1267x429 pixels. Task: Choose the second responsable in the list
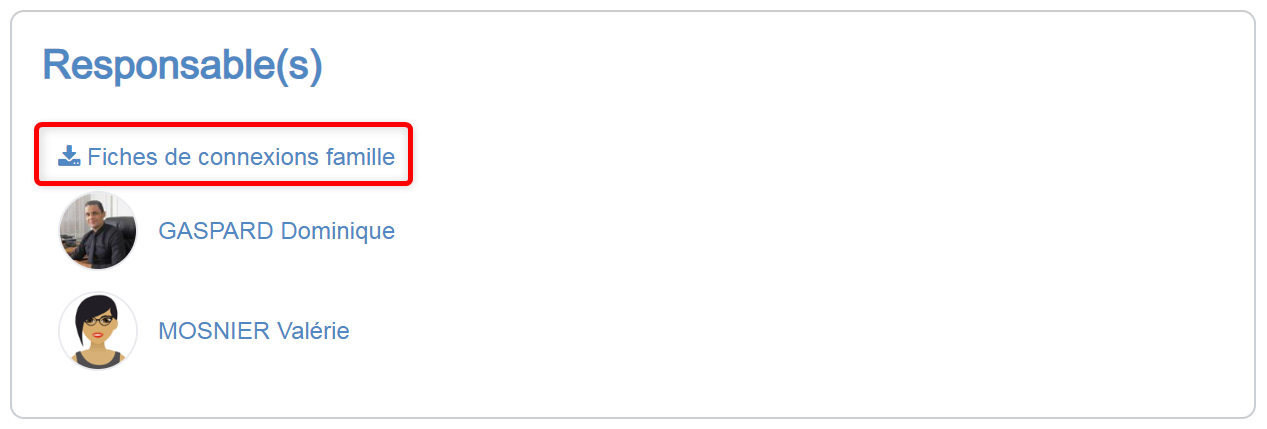pos(254,331)
